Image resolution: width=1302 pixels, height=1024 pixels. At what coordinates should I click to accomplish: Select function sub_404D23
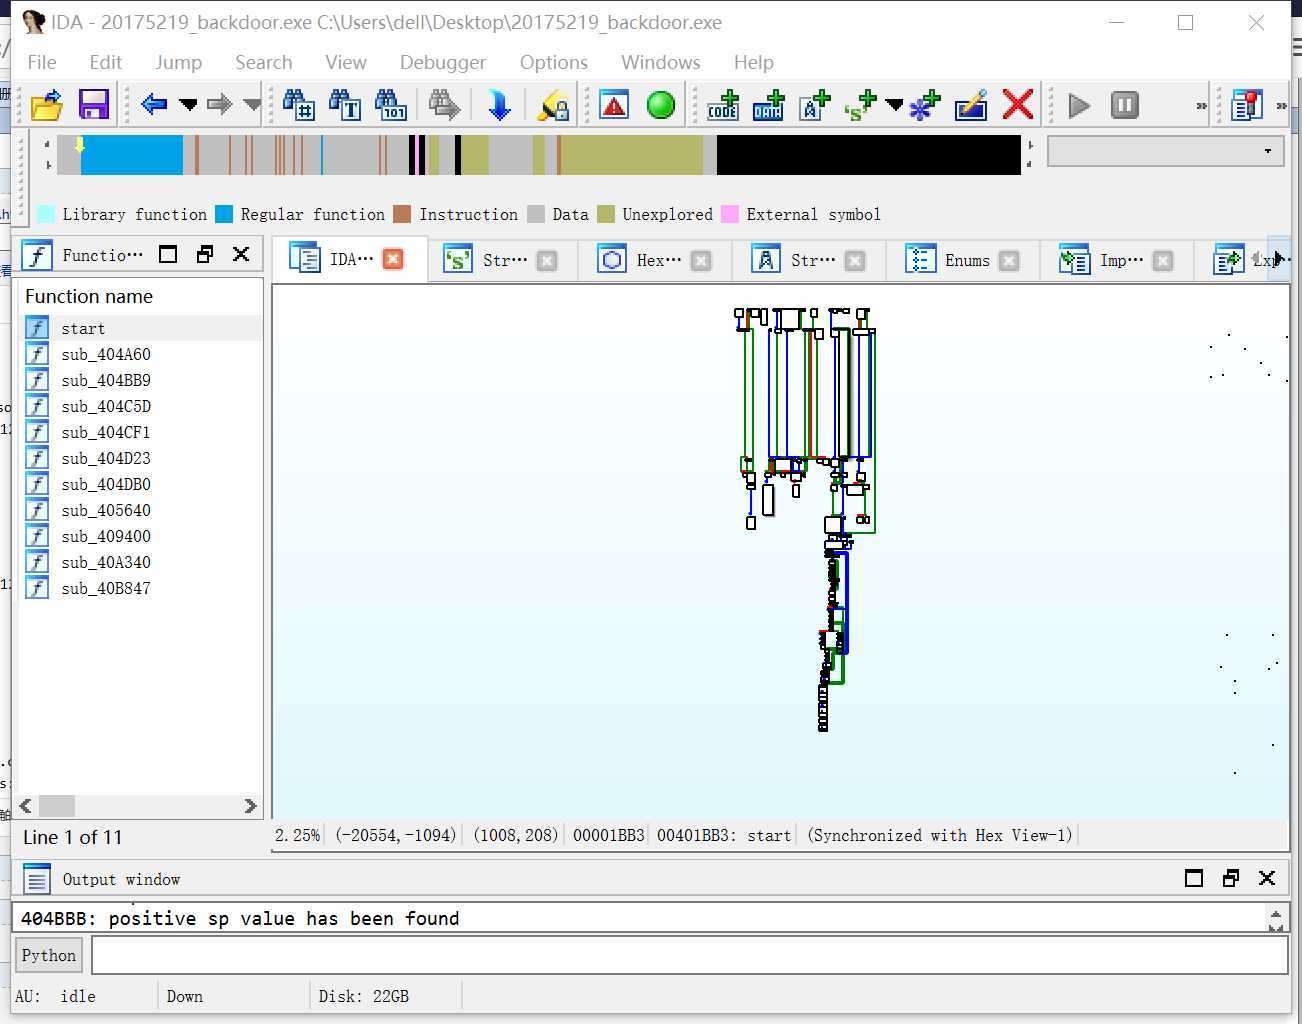(x=141, y=458)
